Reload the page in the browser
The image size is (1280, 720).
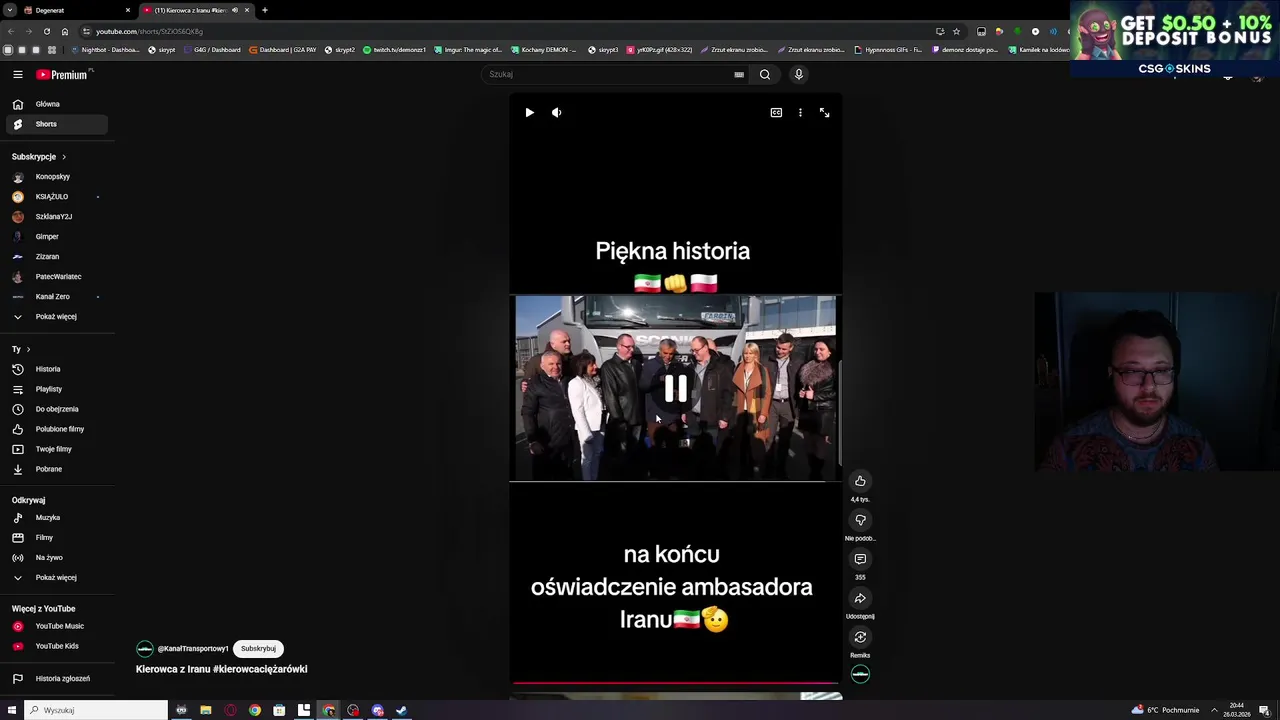(x=46, y=31)
